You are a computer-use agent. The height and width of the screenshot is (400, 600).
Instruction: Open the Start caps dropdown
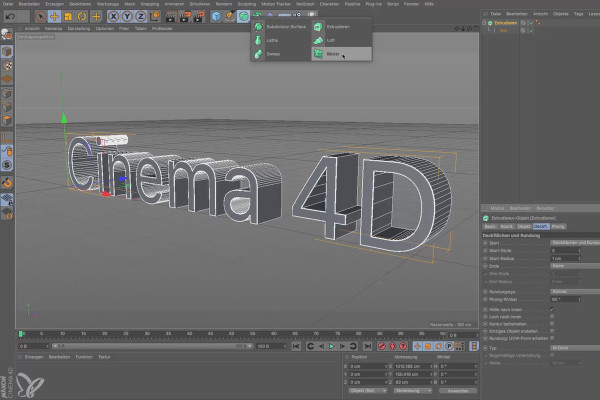point(575,243)
